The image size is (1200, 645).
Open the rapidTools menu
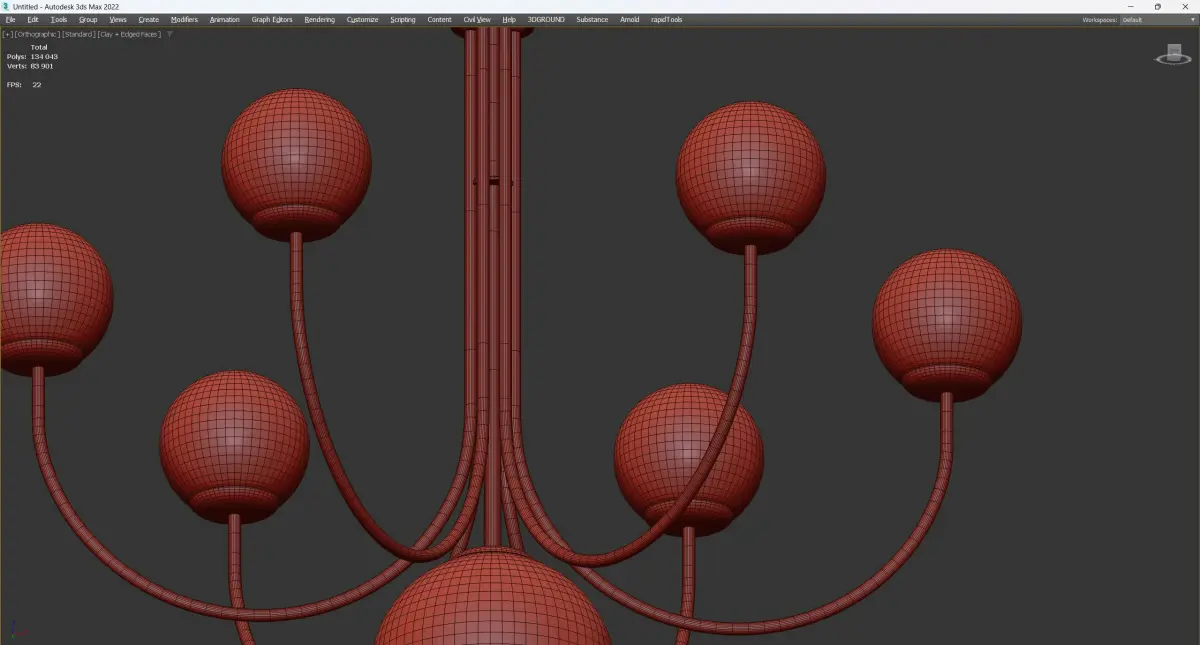coord(666,19)
